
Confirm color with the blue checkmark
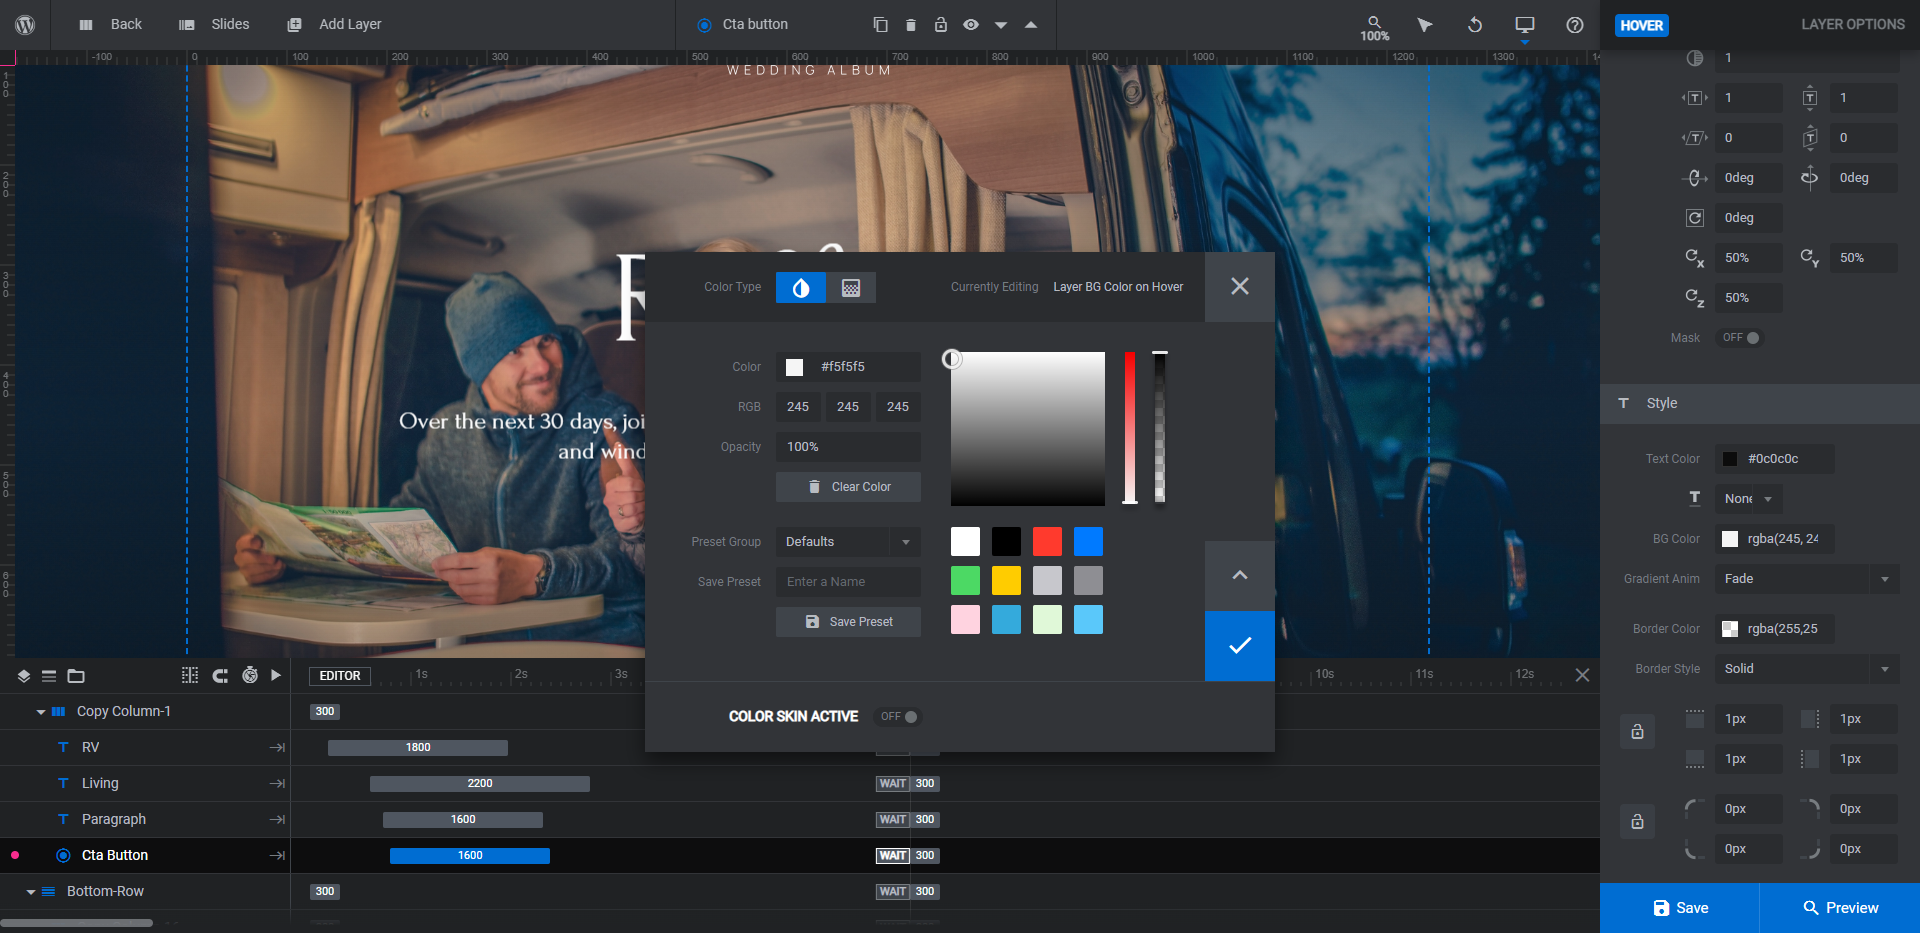(x=1240, y=646)
